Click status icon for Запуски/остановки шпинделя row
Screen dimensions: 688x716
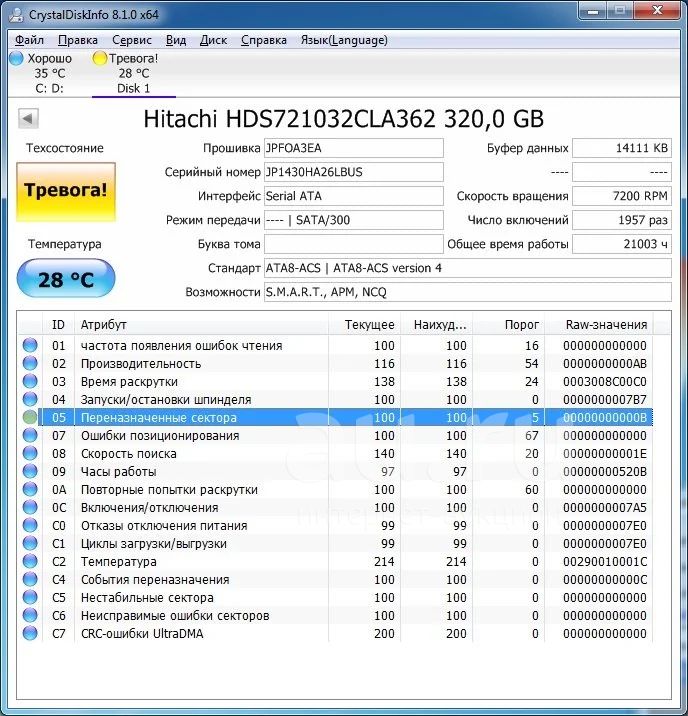pos(30,400)
